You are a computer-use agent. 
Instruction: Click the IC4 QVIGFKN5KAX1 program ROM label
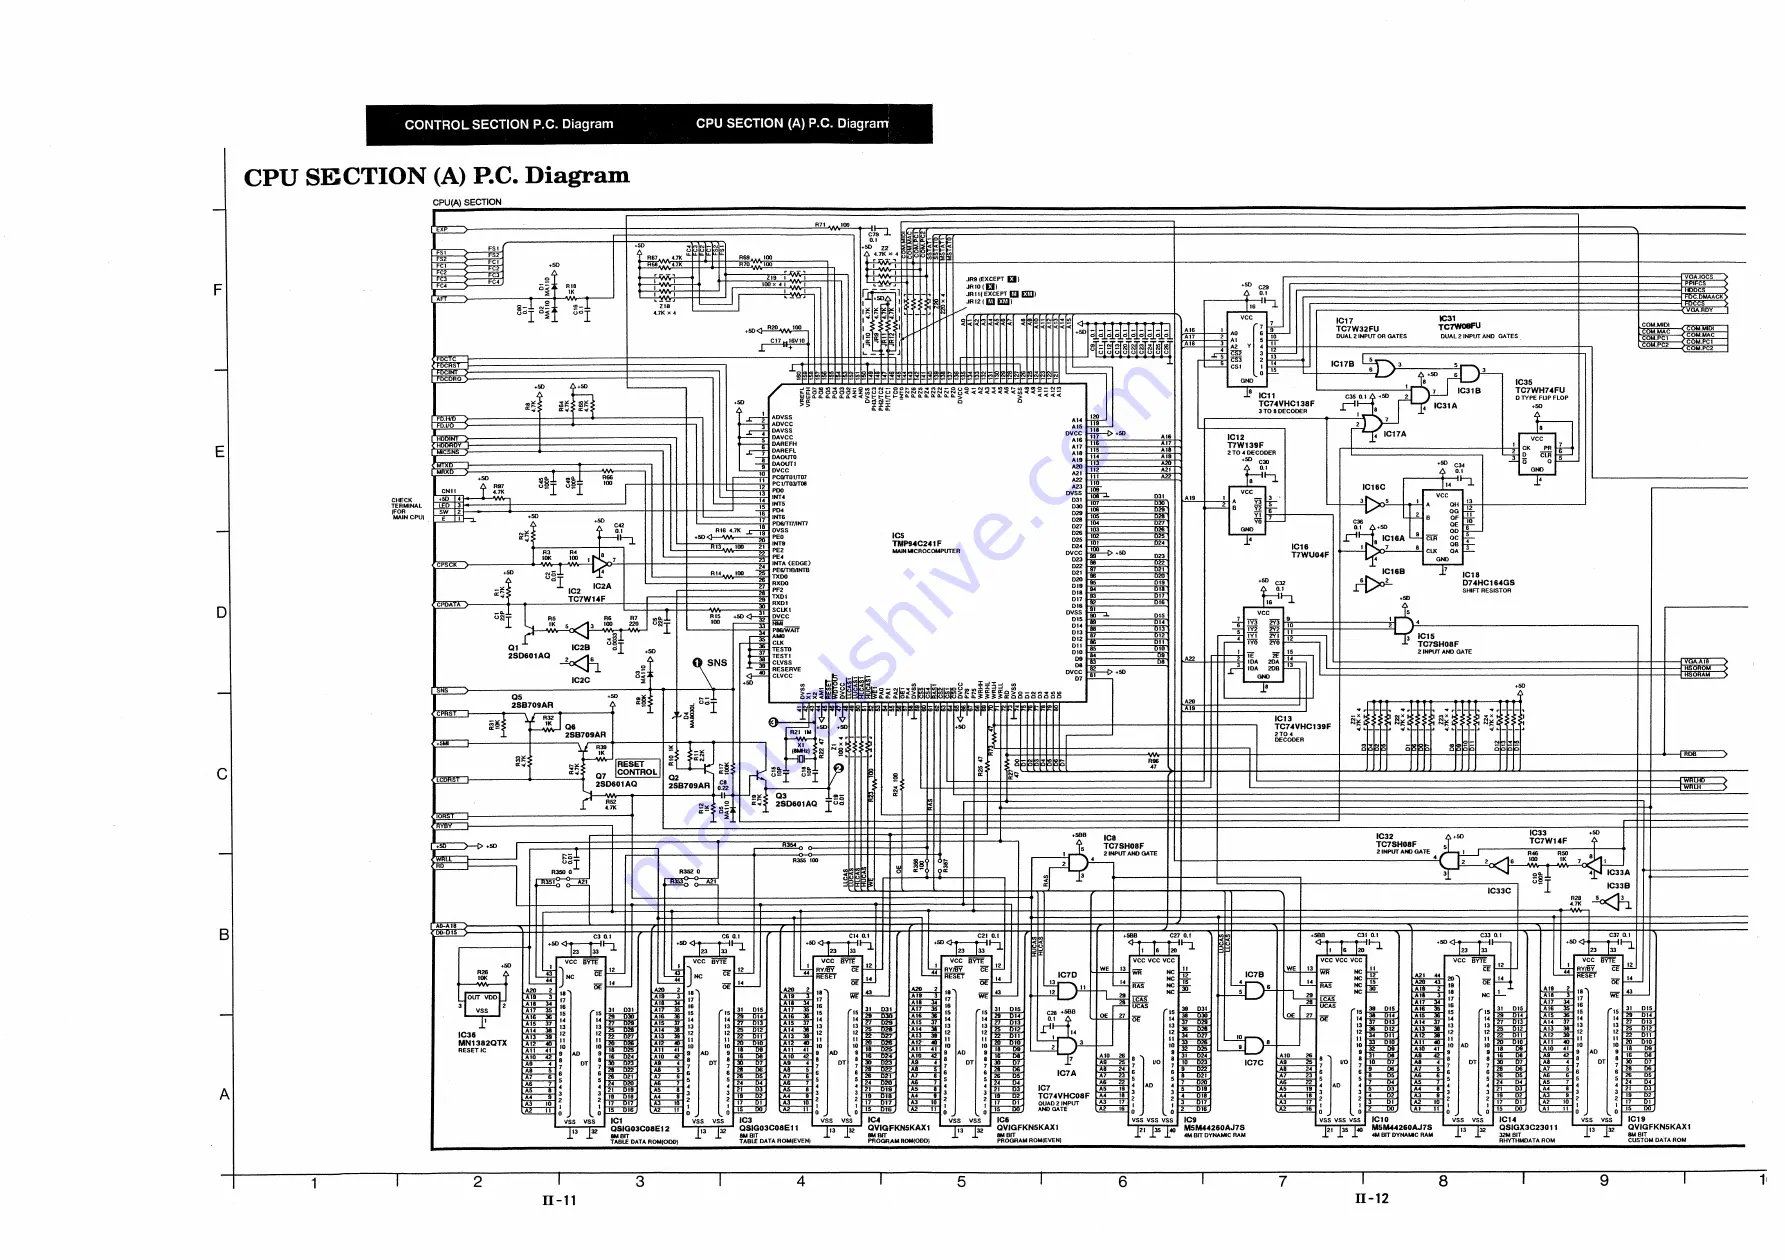tap(899, 1130)
